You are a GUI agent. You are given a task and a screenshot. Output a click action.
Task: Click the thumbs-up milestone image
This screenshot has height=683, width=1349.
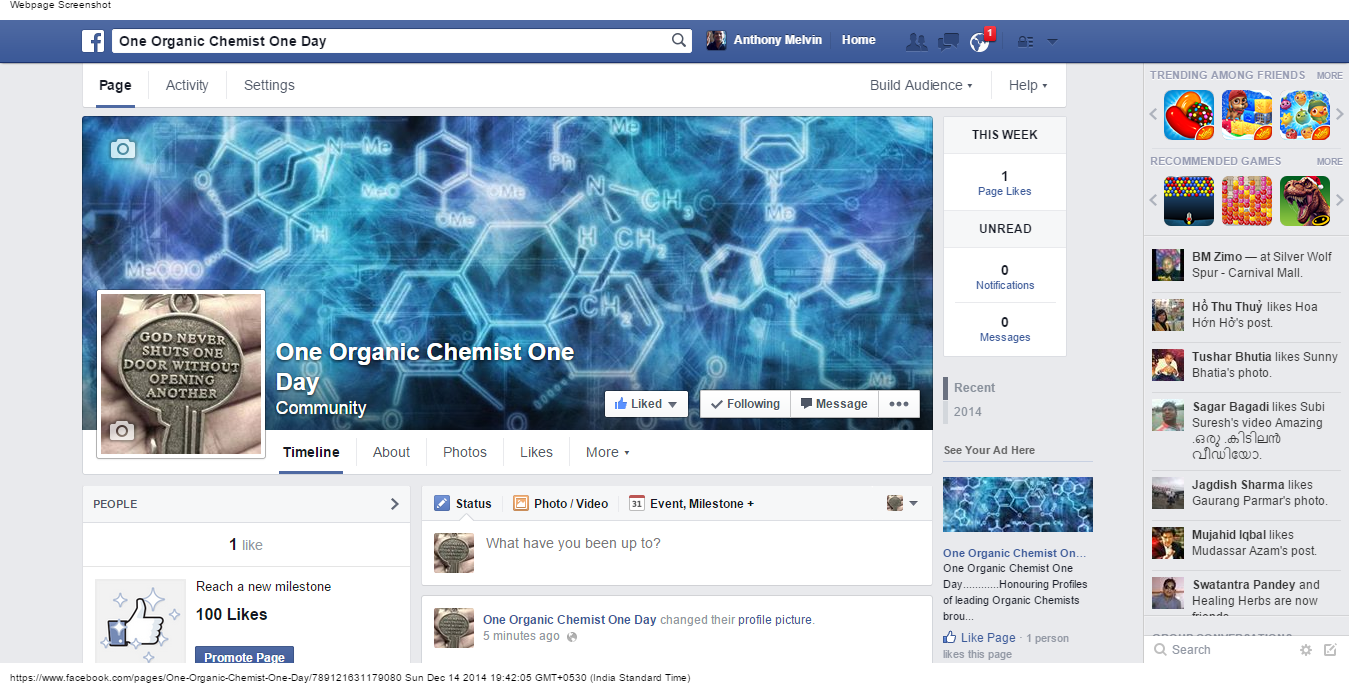141,622
